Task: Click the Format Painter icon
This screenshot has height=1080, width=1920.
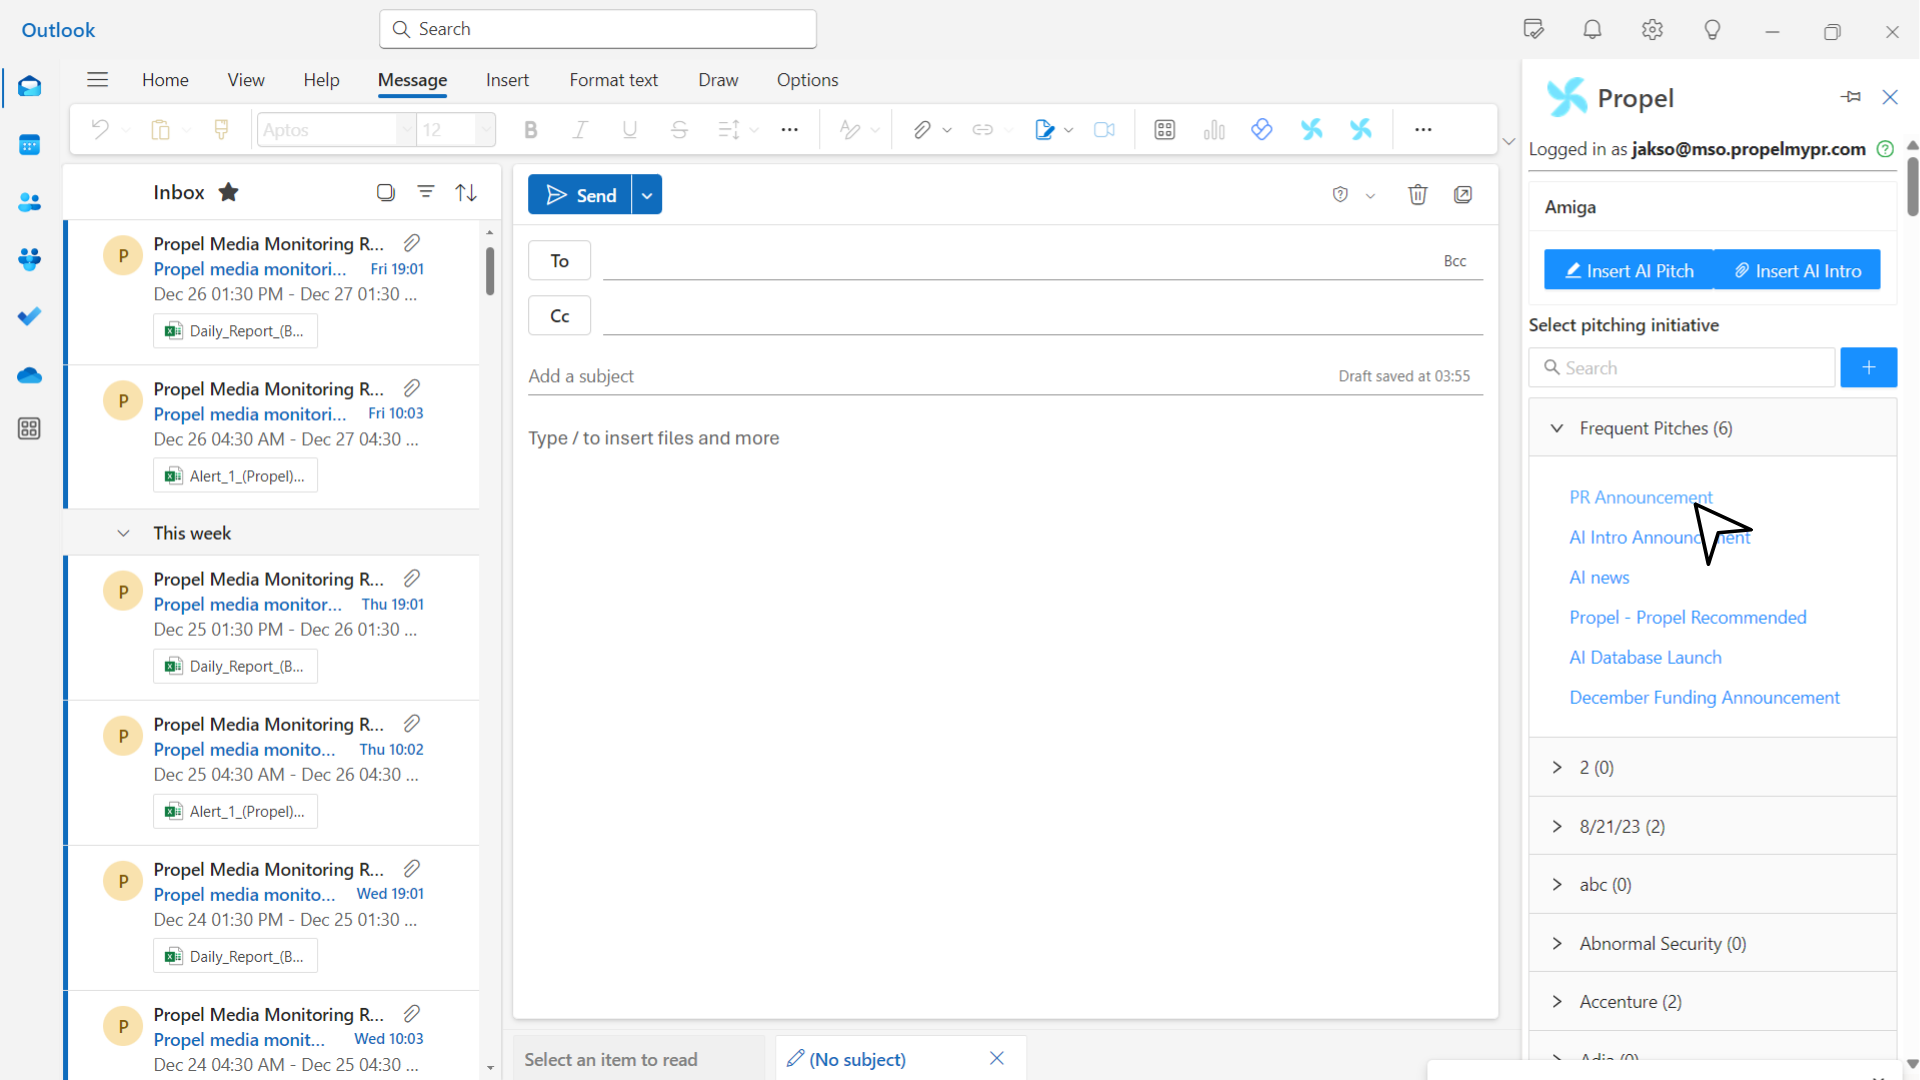Action: point(222,130)
